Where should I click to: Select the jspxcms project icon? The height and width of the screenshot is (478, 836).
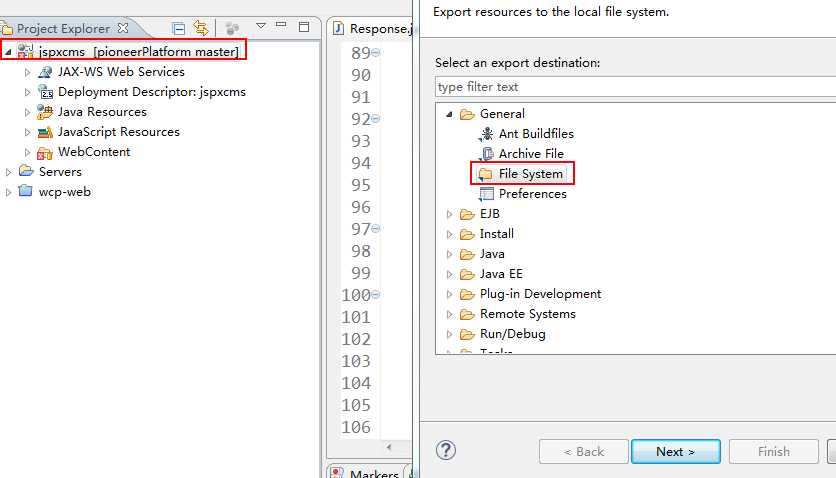pyautogui.click(x=25, y=51)
